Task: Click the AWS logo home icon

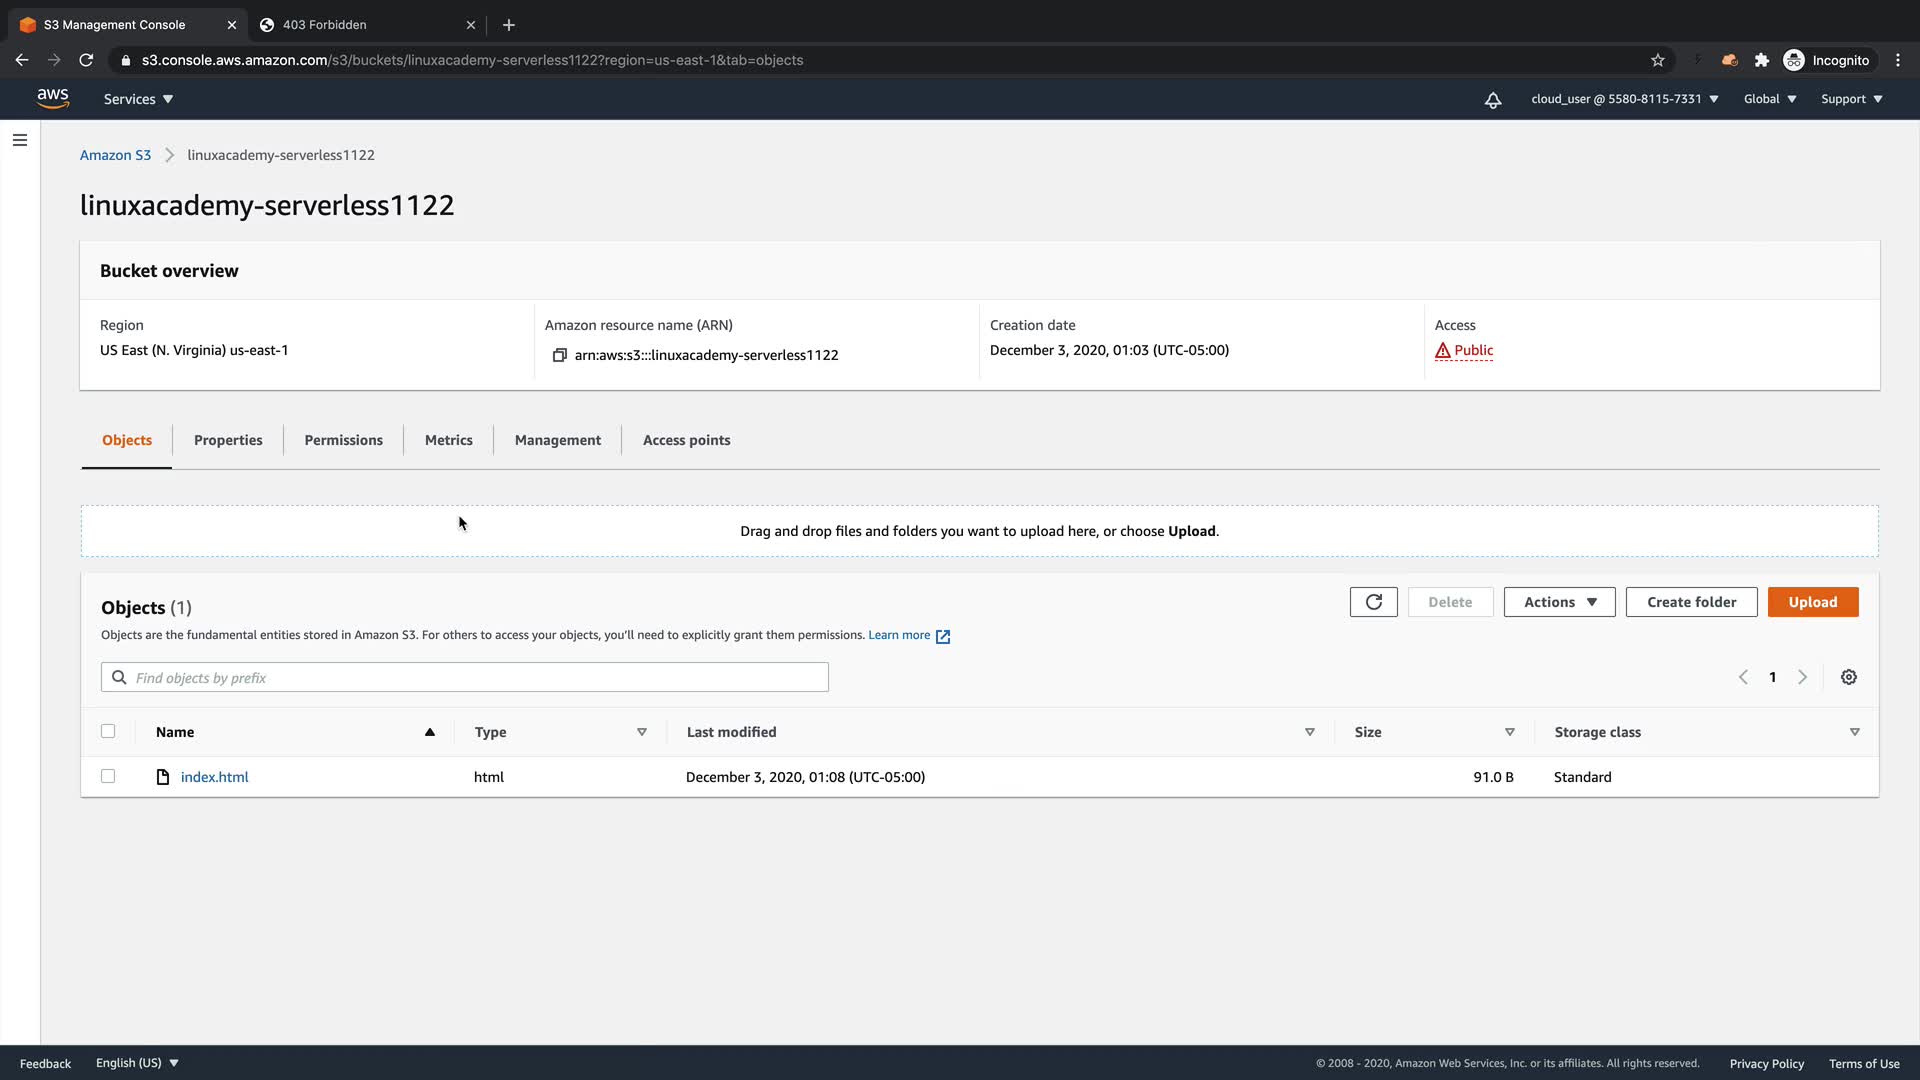Action: click(53, 98)
